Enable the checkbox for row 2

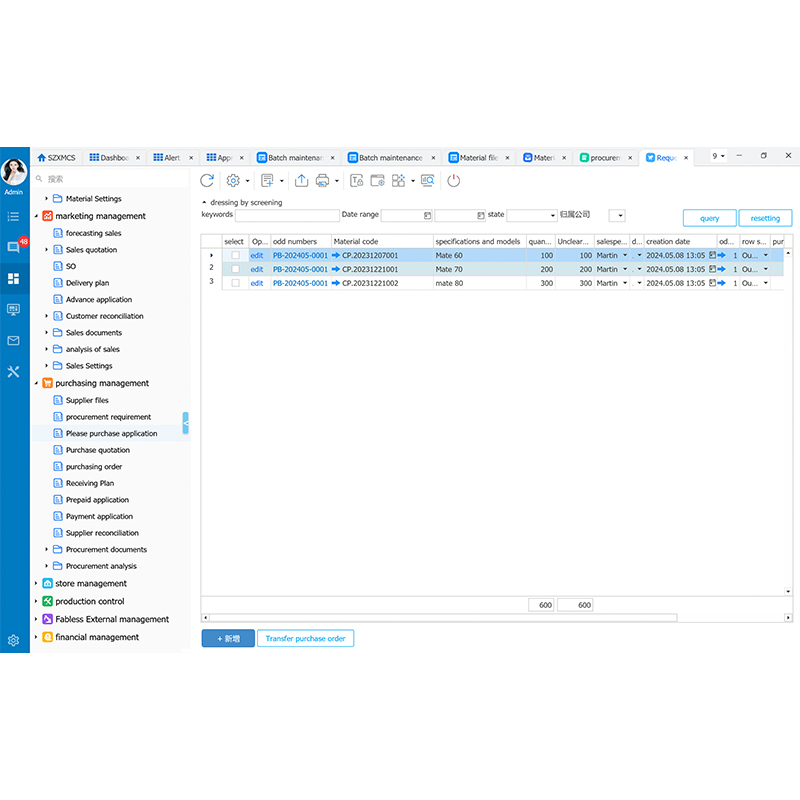pyautogui.click(x=237, y=269)
